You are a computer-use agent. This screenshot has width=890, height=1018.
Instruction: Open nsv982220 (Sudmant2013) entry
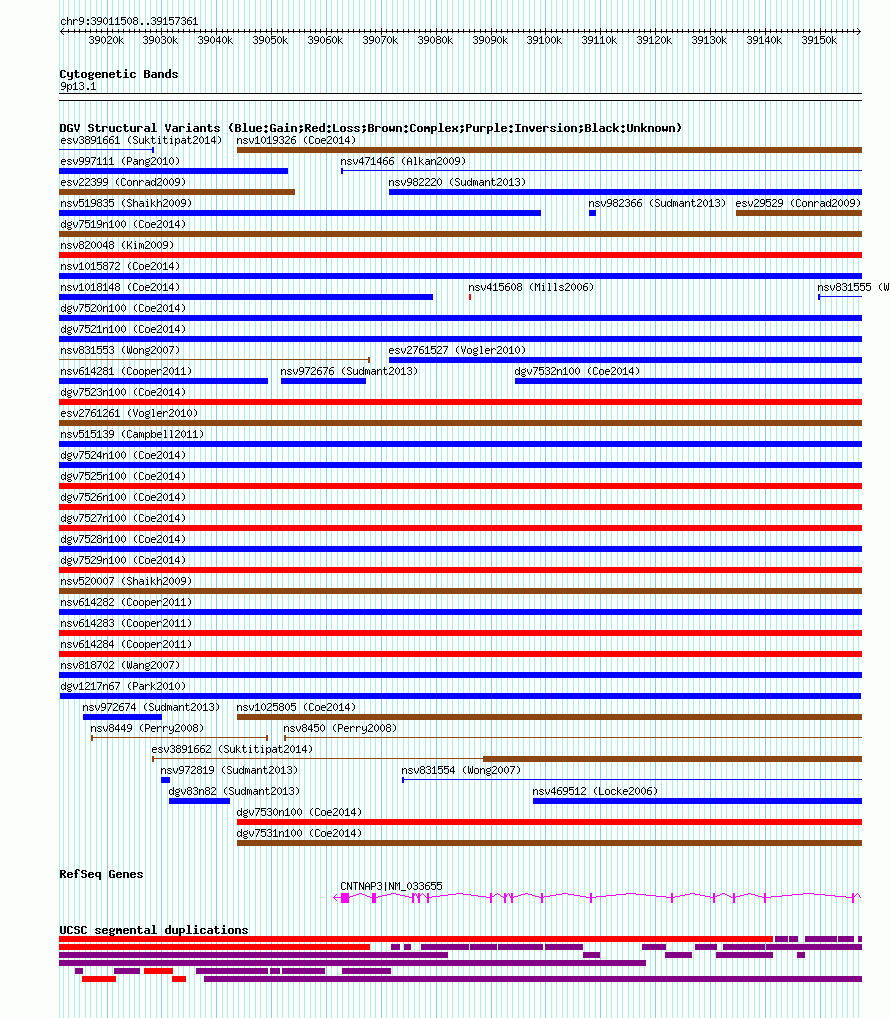457,182
